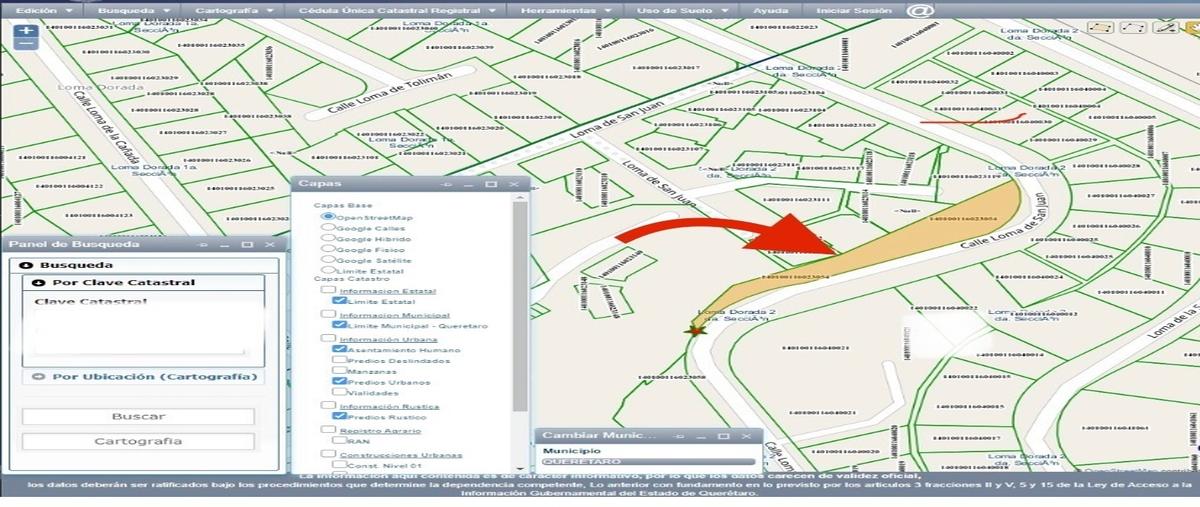The image size is (1200, 507).
Task: Click Iniciar Sesión in the menu bar
Action: tap(853, 9)
